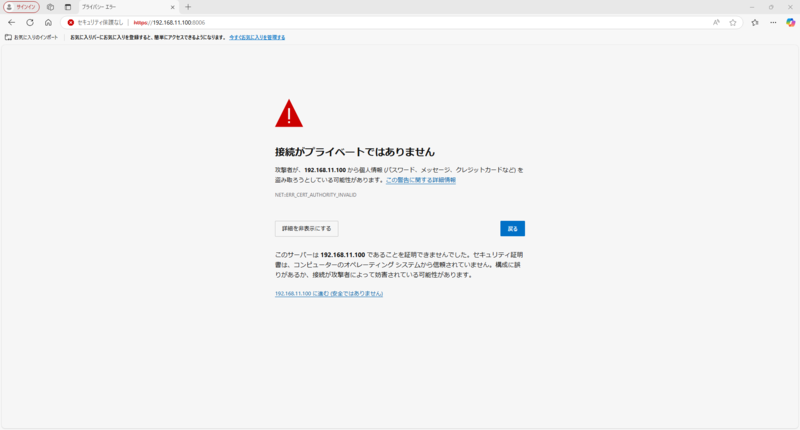This screenshot has width=800, height=430.
Task: Go back with the back arrow
Action: 11,22
